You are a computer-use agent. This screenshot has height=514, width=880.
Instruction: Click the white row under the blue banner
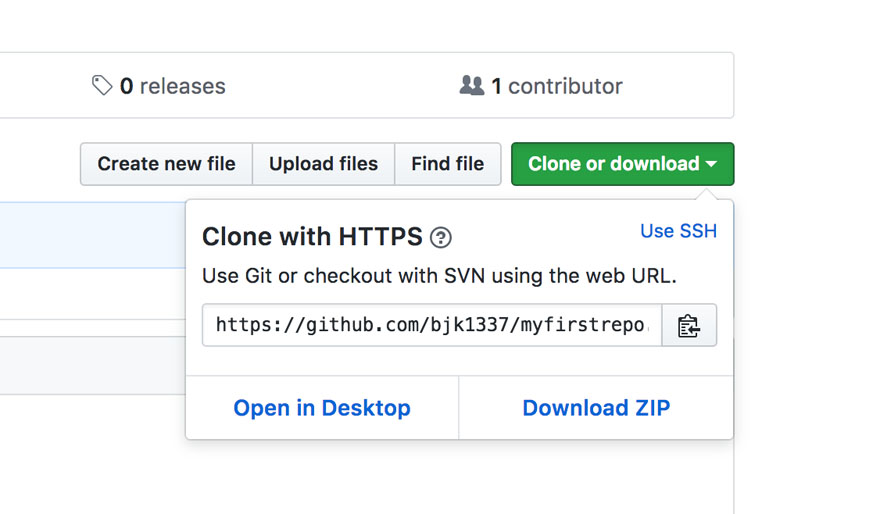pos(90,294)
